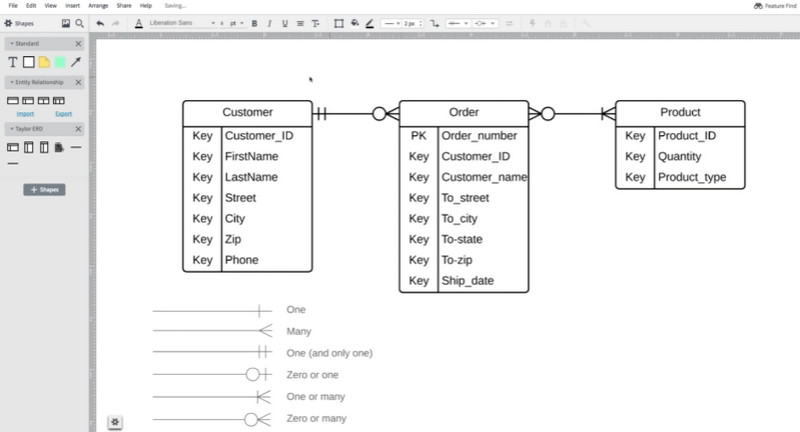Click the wrench tool icon in toolbar
This screenshot has width=800, height=432.
click(586, 23)
